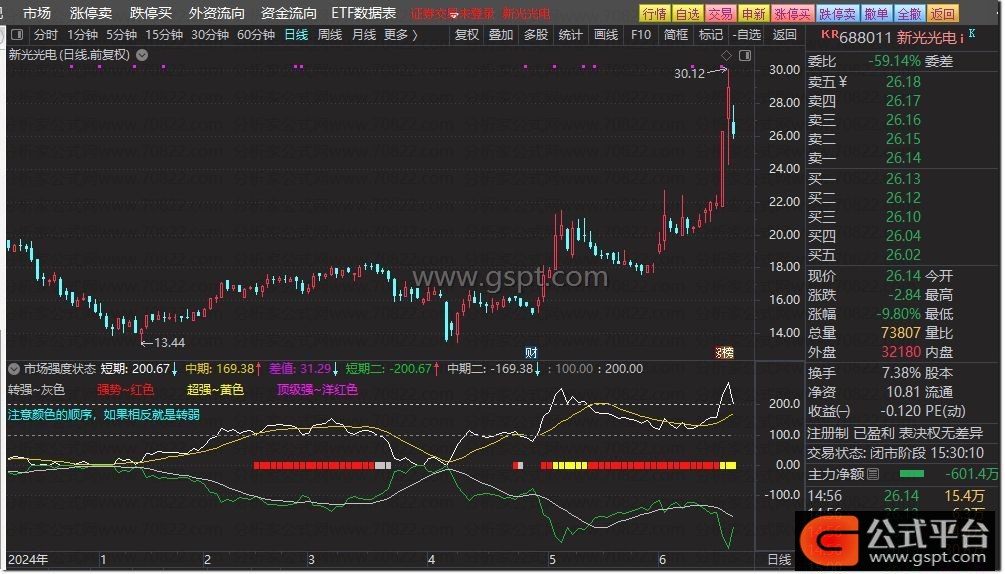Open the 跌停买 menu

[x=151, y=13]
